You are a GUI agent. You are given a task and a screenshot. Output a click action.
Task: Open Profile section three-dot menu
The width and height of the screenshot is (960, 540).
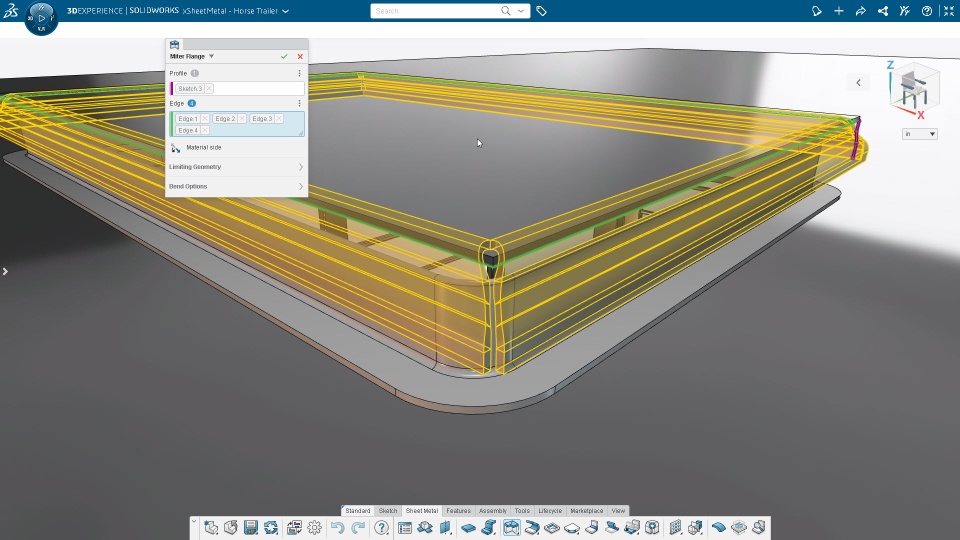click(x=299, y=73)
